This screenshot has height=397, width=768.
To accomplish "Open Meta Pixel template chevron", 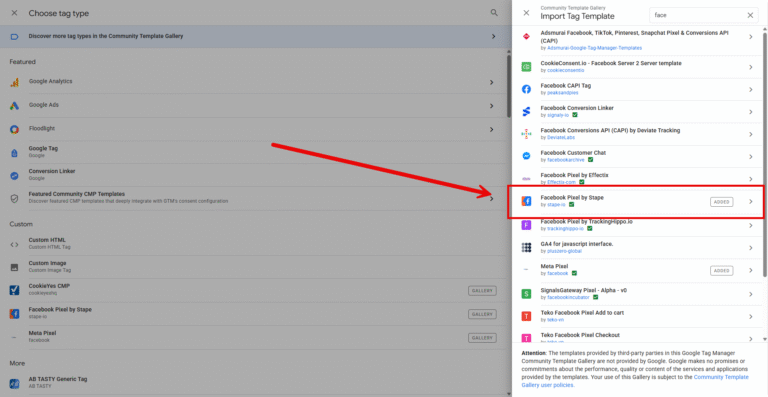I will 750,270.
